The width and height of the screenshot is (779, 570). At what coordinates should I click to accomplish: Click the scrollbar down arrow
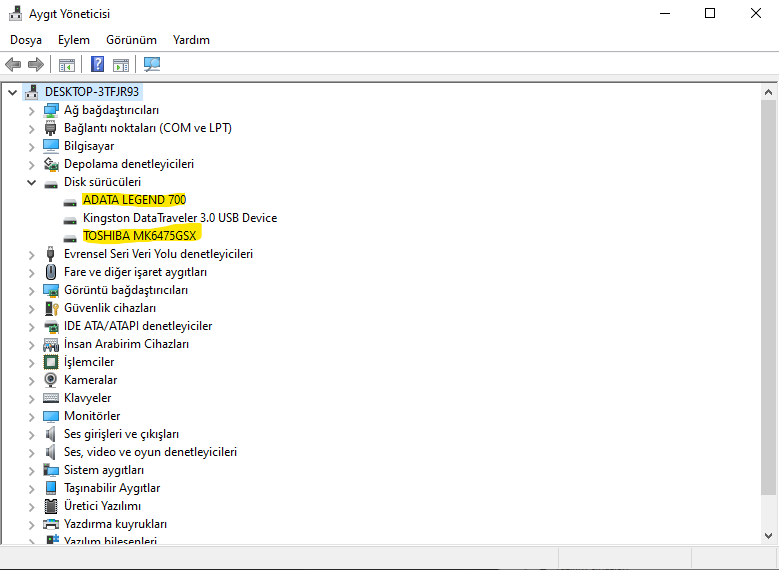[768, 536]
